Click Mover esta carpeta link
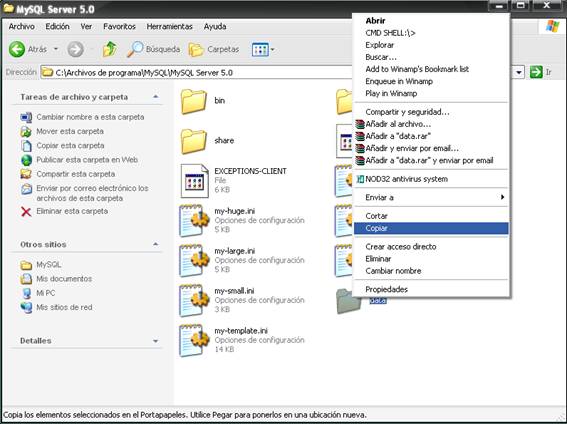 (70, 131)
